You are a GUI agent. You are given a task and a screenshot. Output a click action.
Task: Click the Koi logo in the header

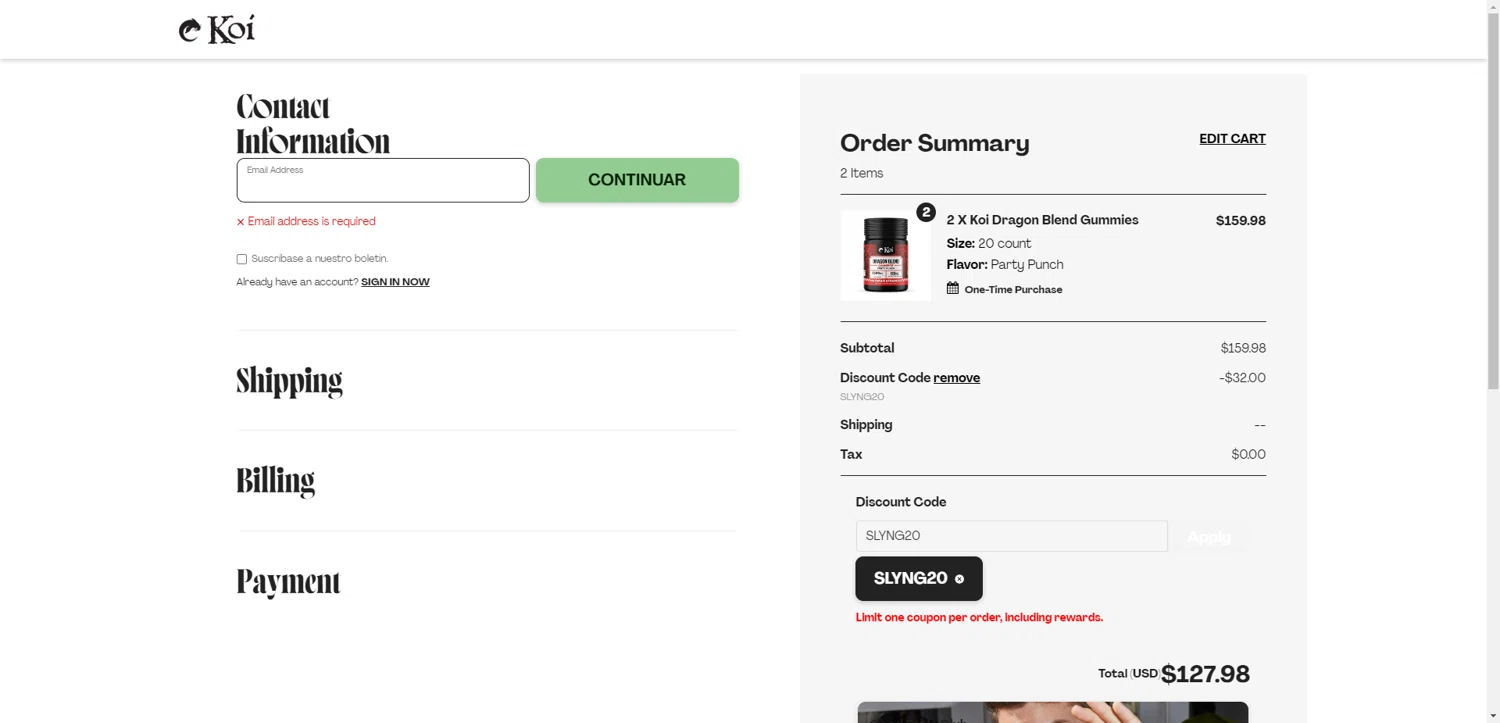coord(217,29)
